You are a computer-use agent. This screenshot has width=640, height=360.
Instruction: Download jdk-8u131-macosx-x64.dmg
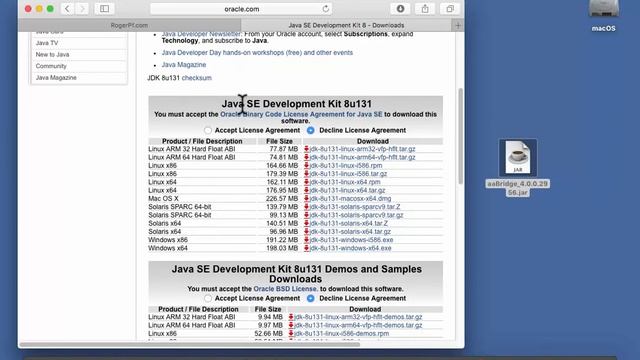tap(350, 199)
